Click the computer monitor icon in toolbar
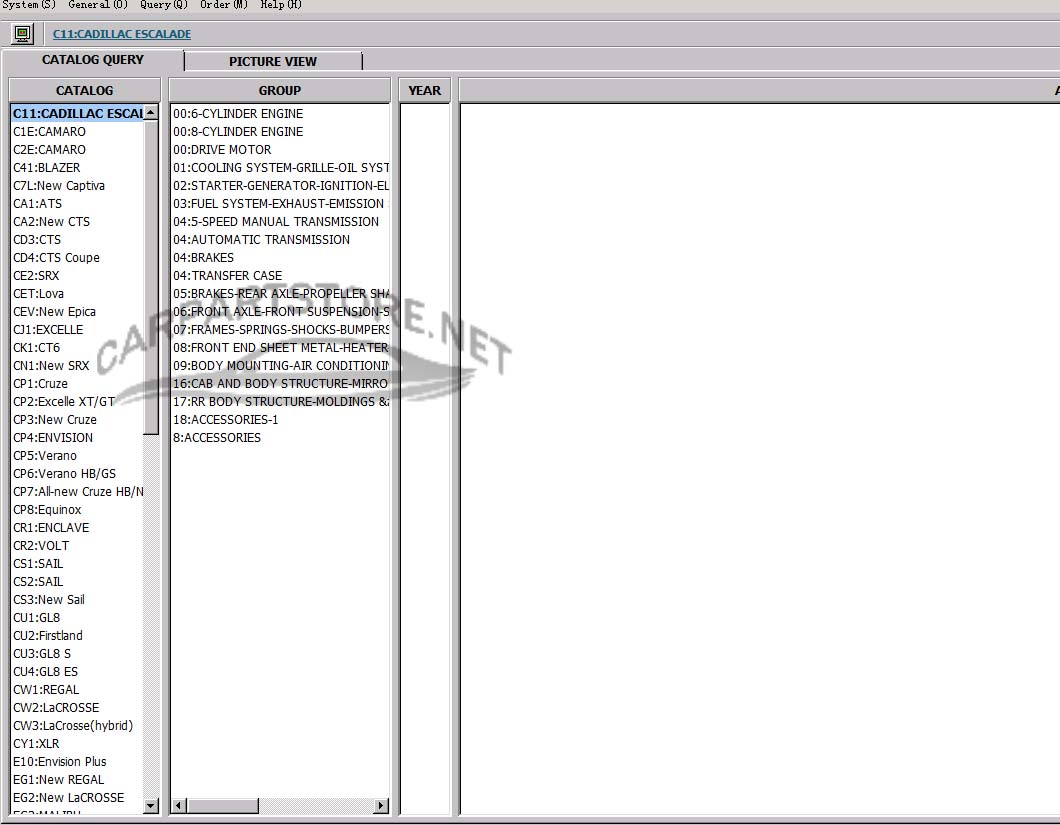The image size is (1060, 825). 22,34
